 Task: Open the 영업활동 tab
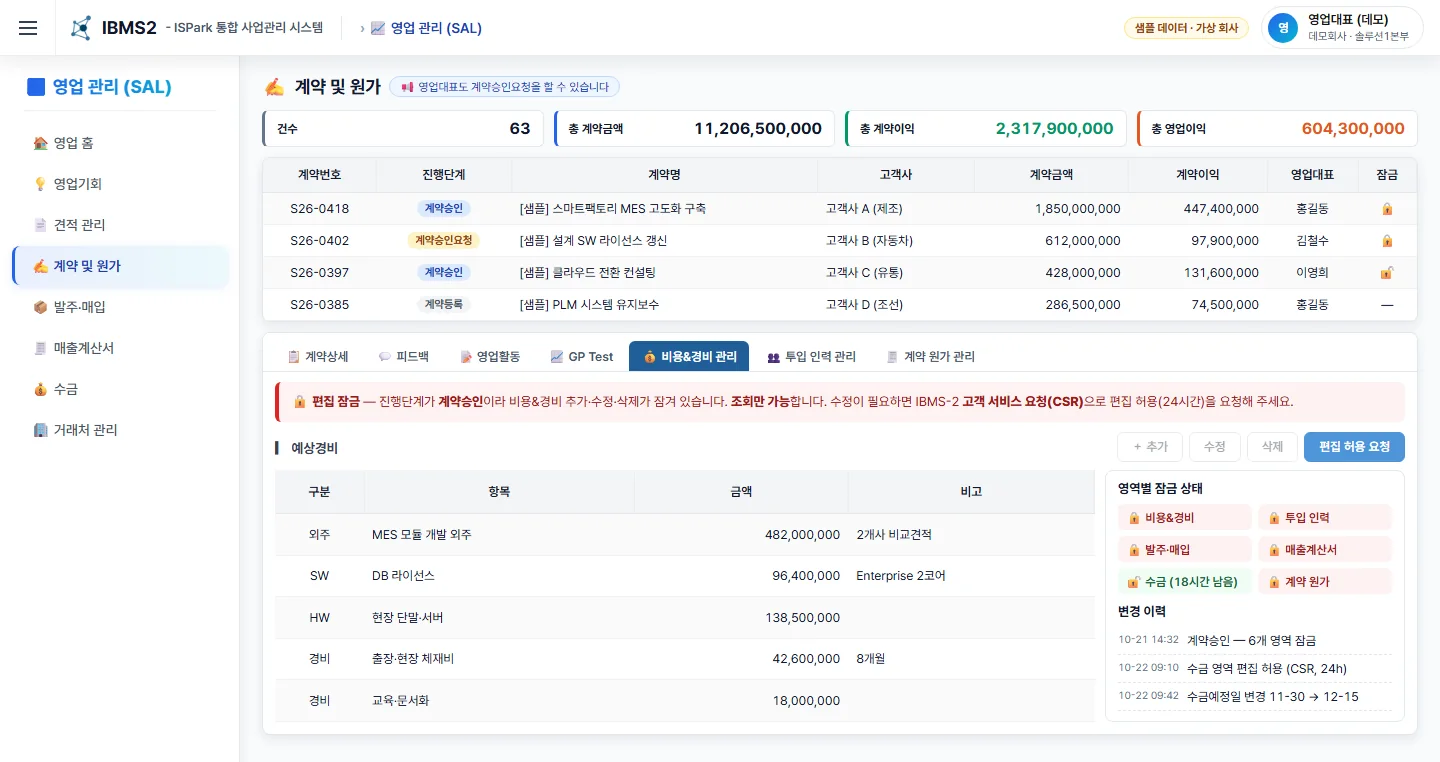490,356
